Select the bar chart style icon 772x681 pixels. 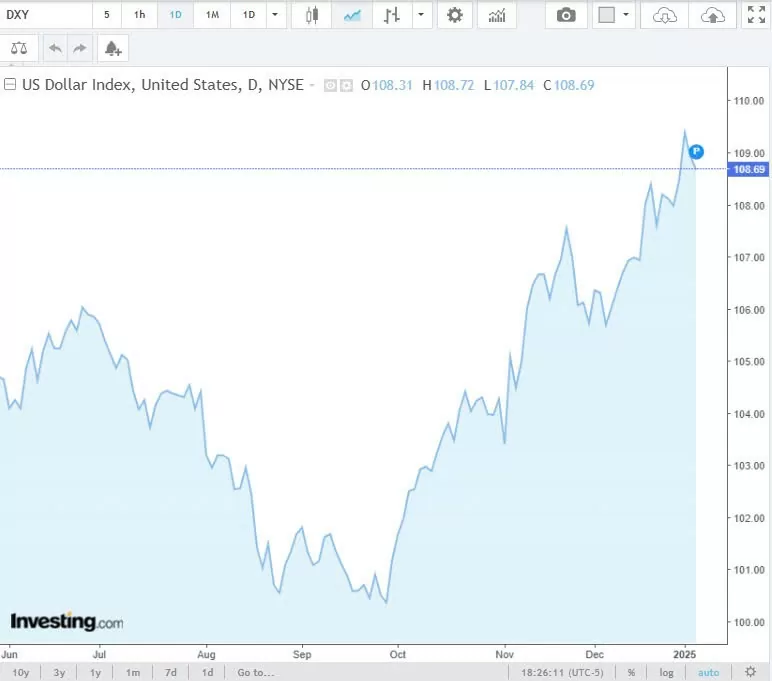(392, 15)
